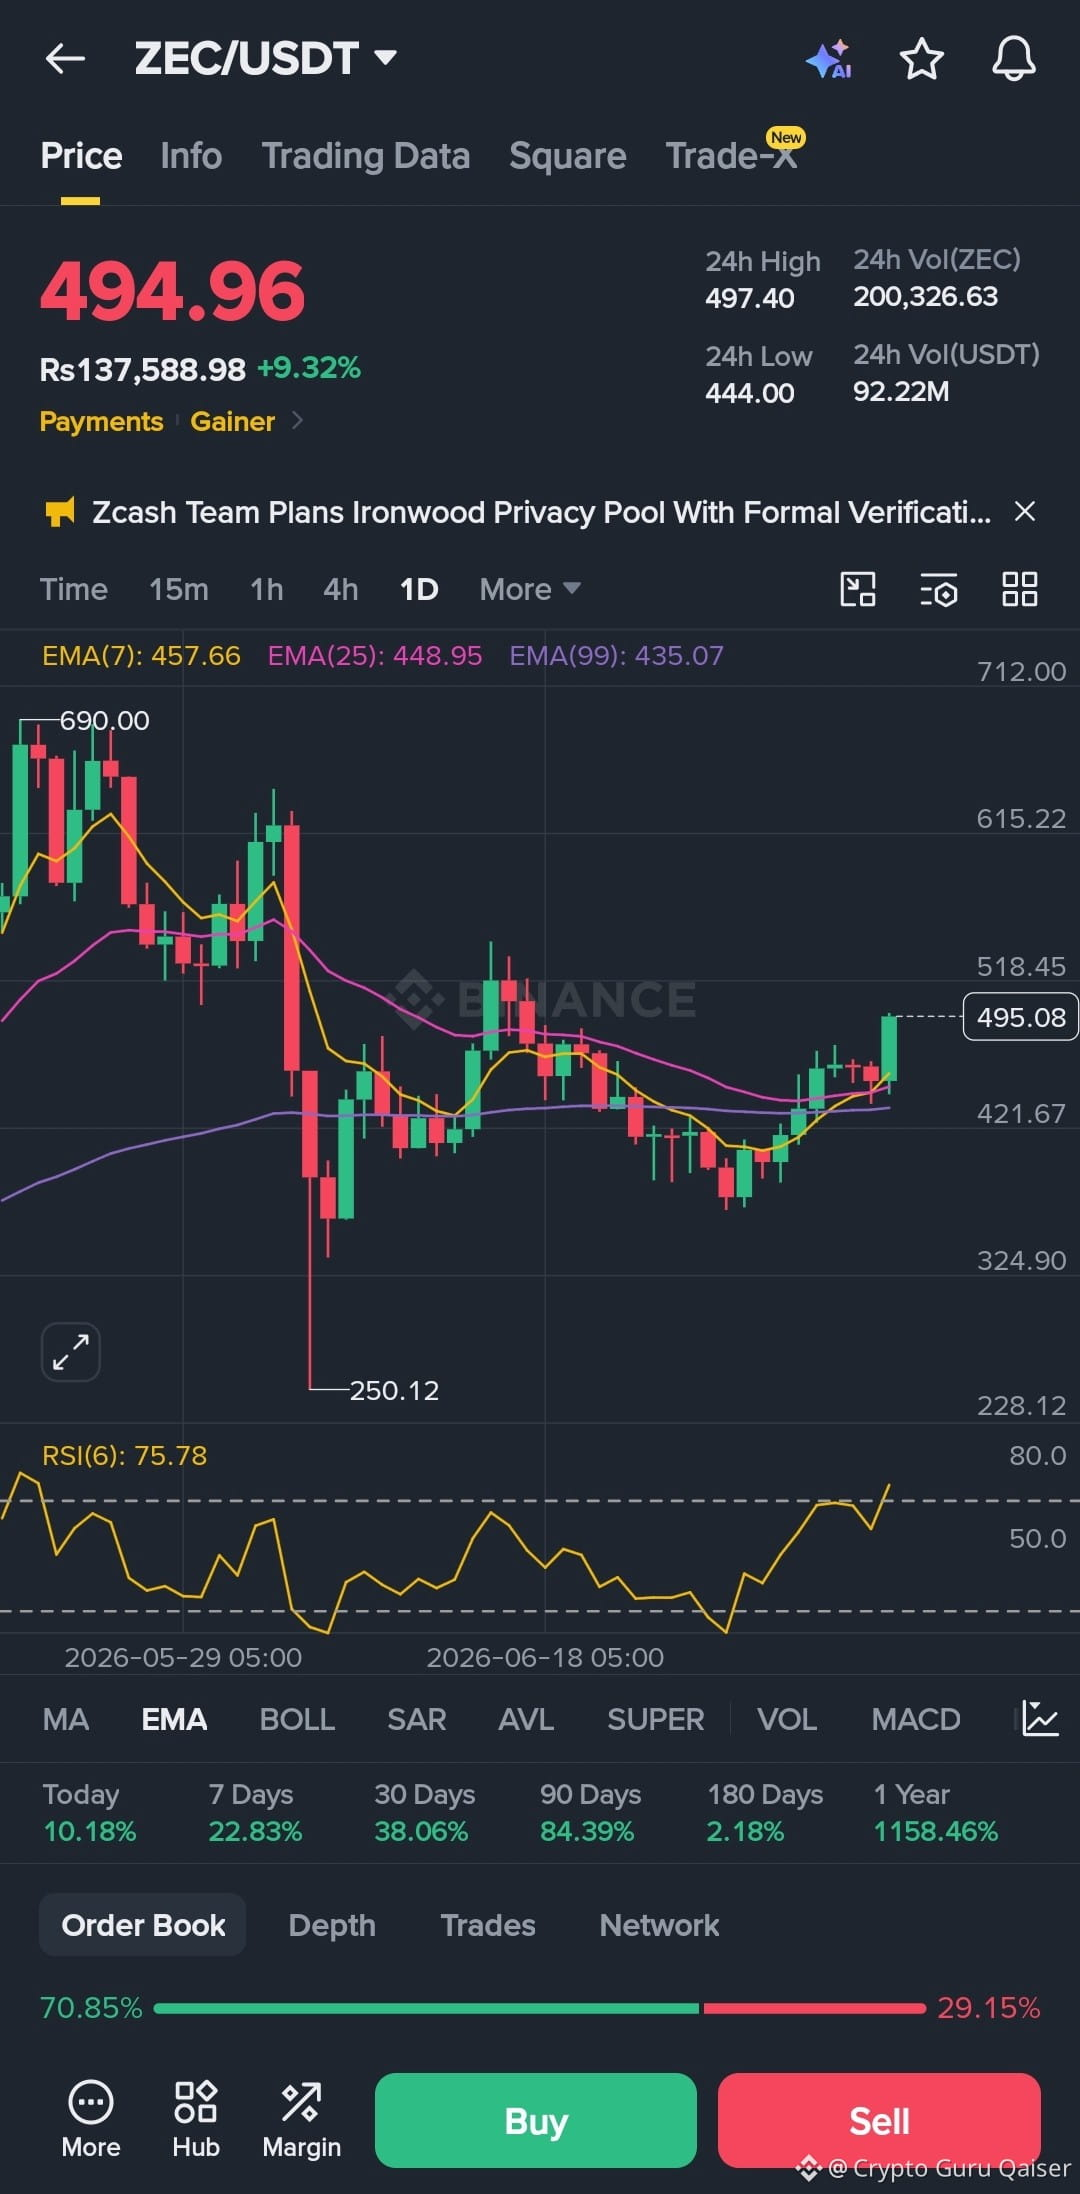
Task: Tap the megaphone announcement icon
Action: pos(60,512)
